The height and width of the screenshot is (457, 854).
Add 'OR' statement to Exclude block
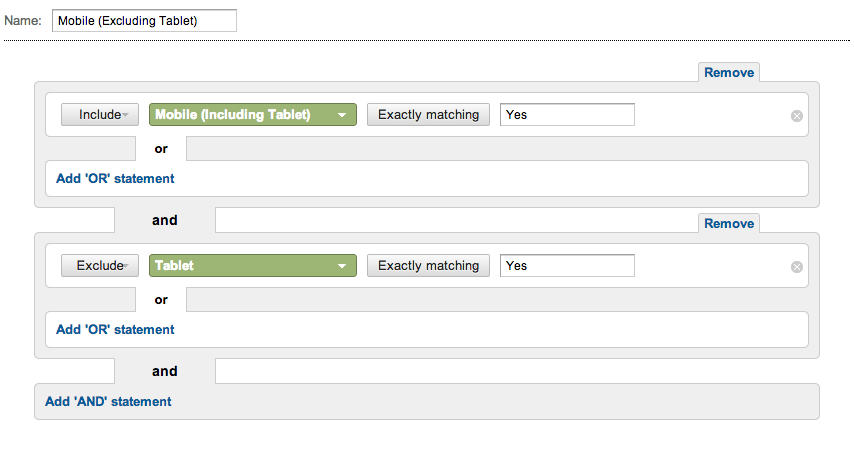(x=115, y=330)
